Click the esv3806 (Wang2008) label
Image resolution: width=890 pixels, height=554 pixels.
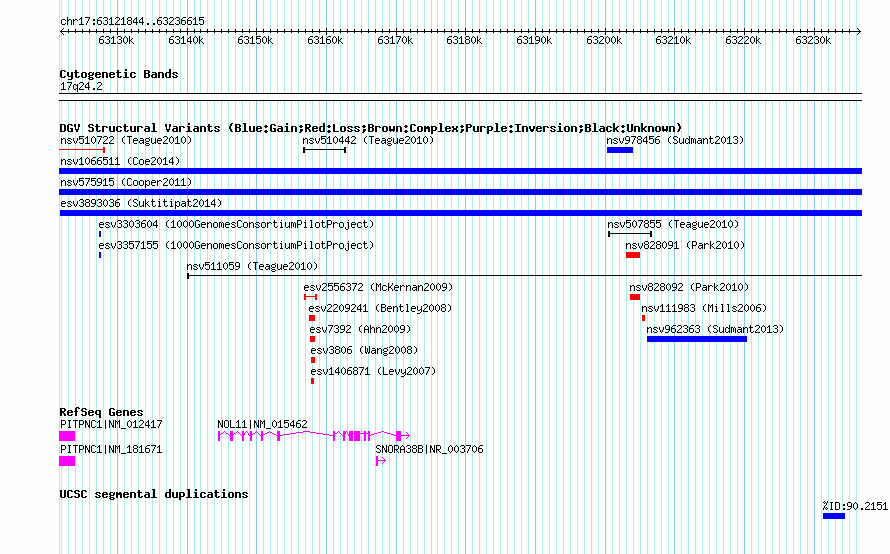pos(364,350)
